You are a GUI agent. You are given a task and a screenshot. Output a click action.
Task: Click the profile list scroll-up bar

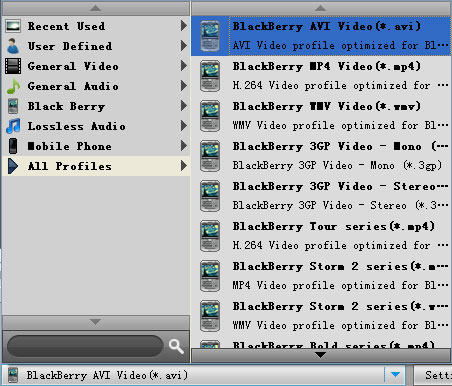tap(321, 8)
